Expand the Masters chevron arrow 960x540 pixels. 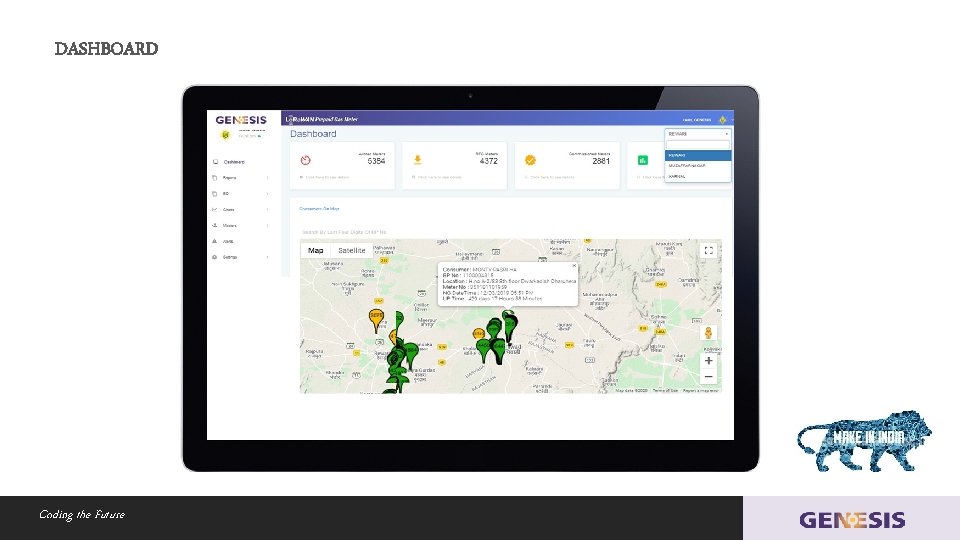[268, 225]
